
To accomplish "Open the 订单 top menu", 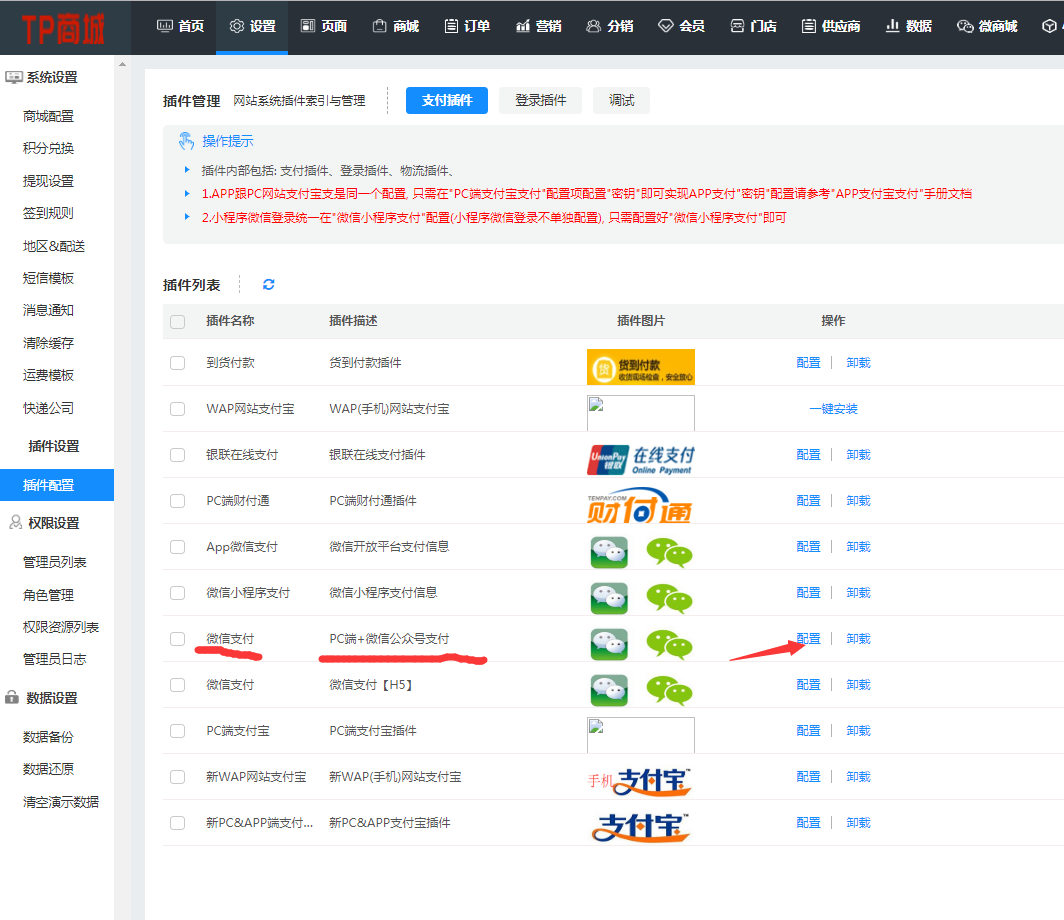I will coord(466,27).
